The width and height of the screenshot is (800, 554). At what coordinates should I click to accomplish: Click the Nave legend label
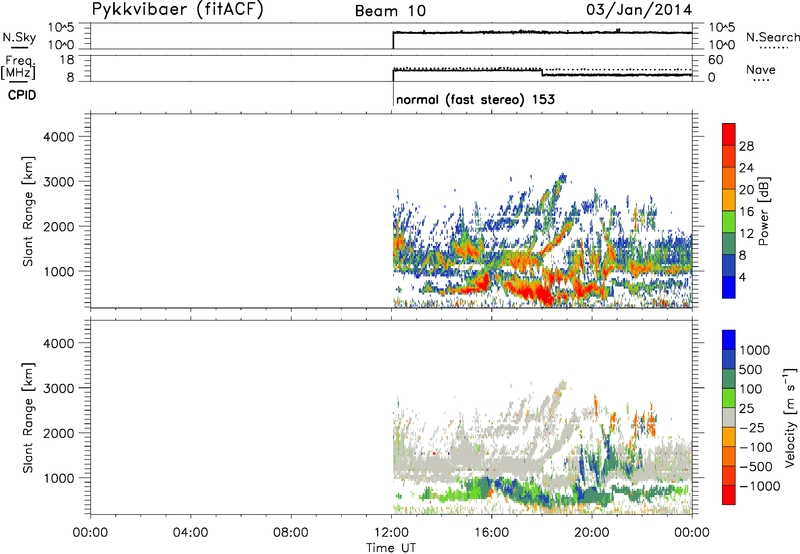coord(761,69)
